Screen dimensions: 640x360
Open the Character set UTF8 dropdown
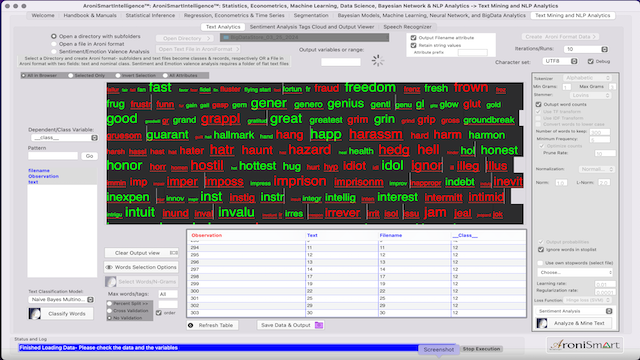[560, 61]
